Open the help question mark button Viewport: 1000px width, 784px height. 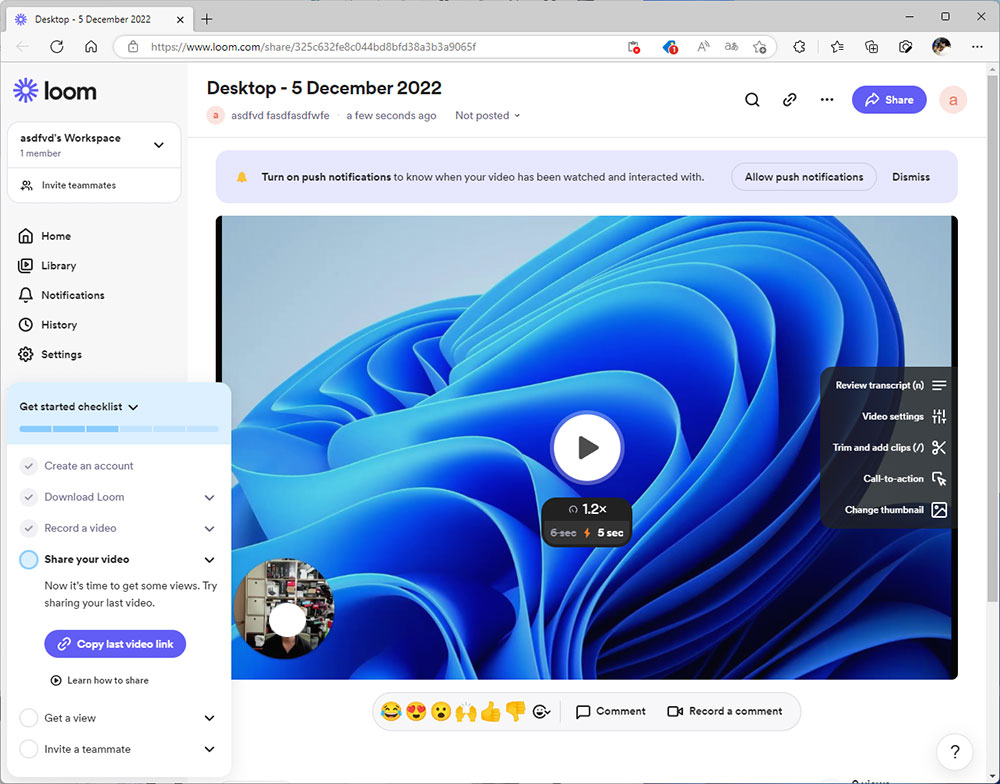pos(955,751)
